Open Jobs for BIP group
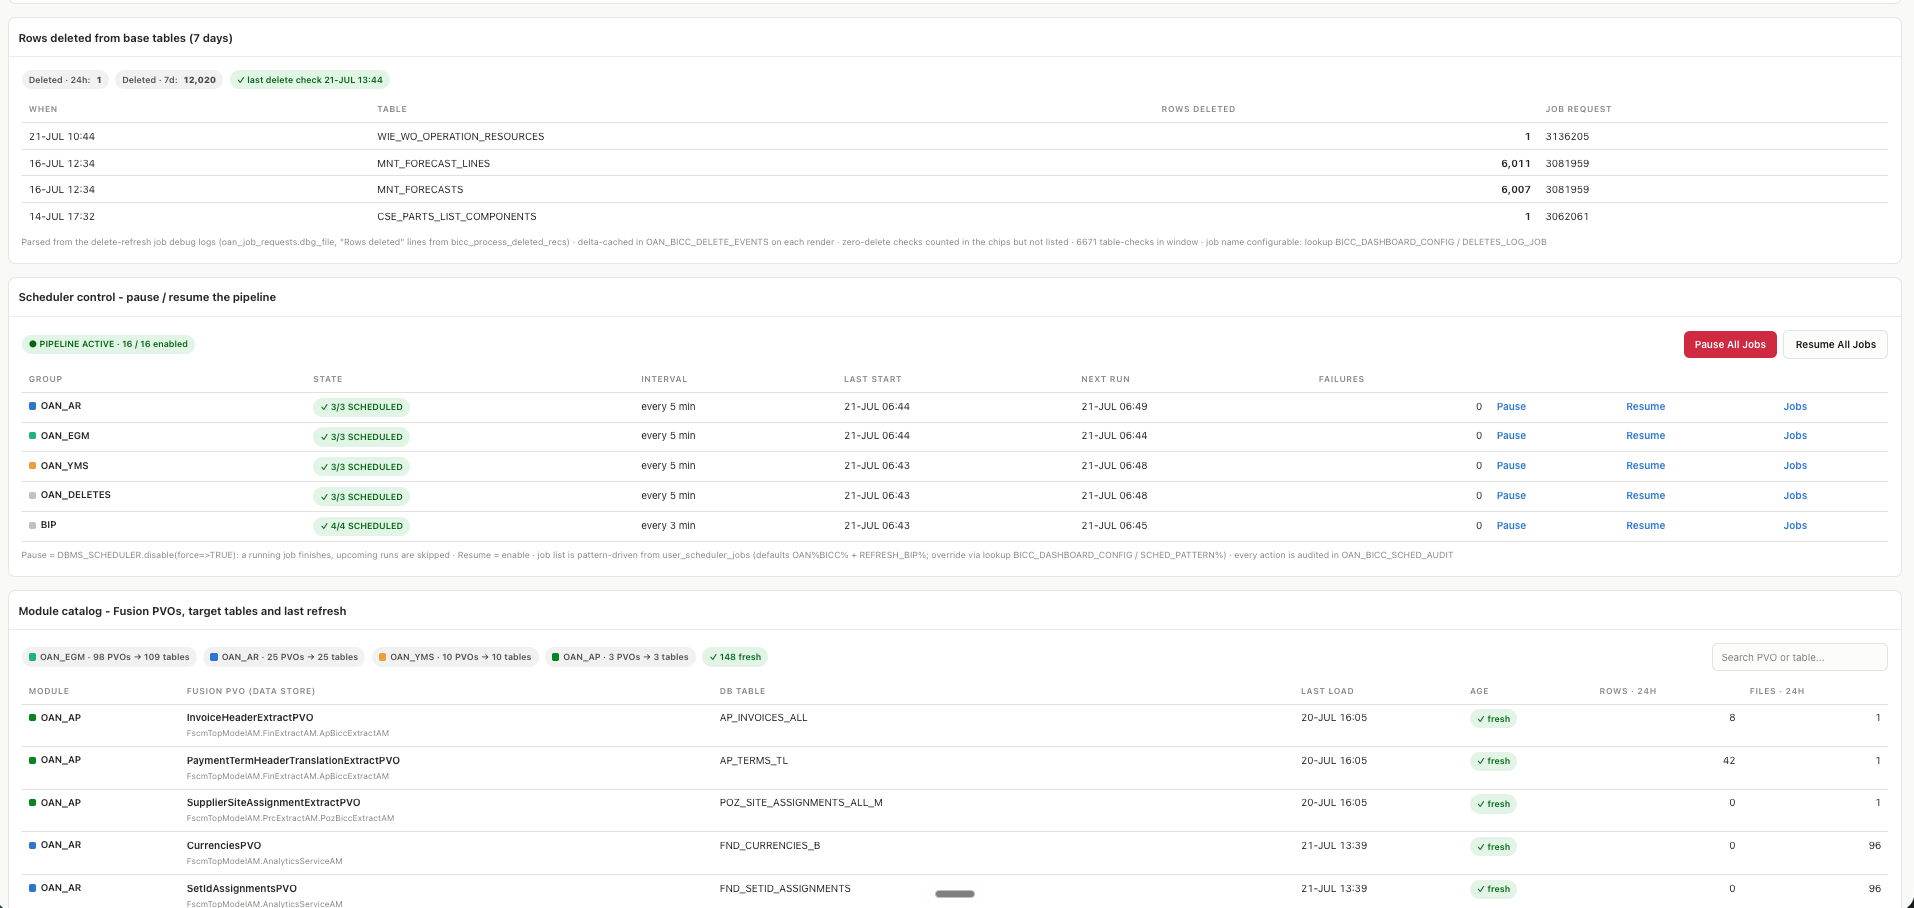Viewport: 1914px width, 908px height. [x=1795, y=526]
